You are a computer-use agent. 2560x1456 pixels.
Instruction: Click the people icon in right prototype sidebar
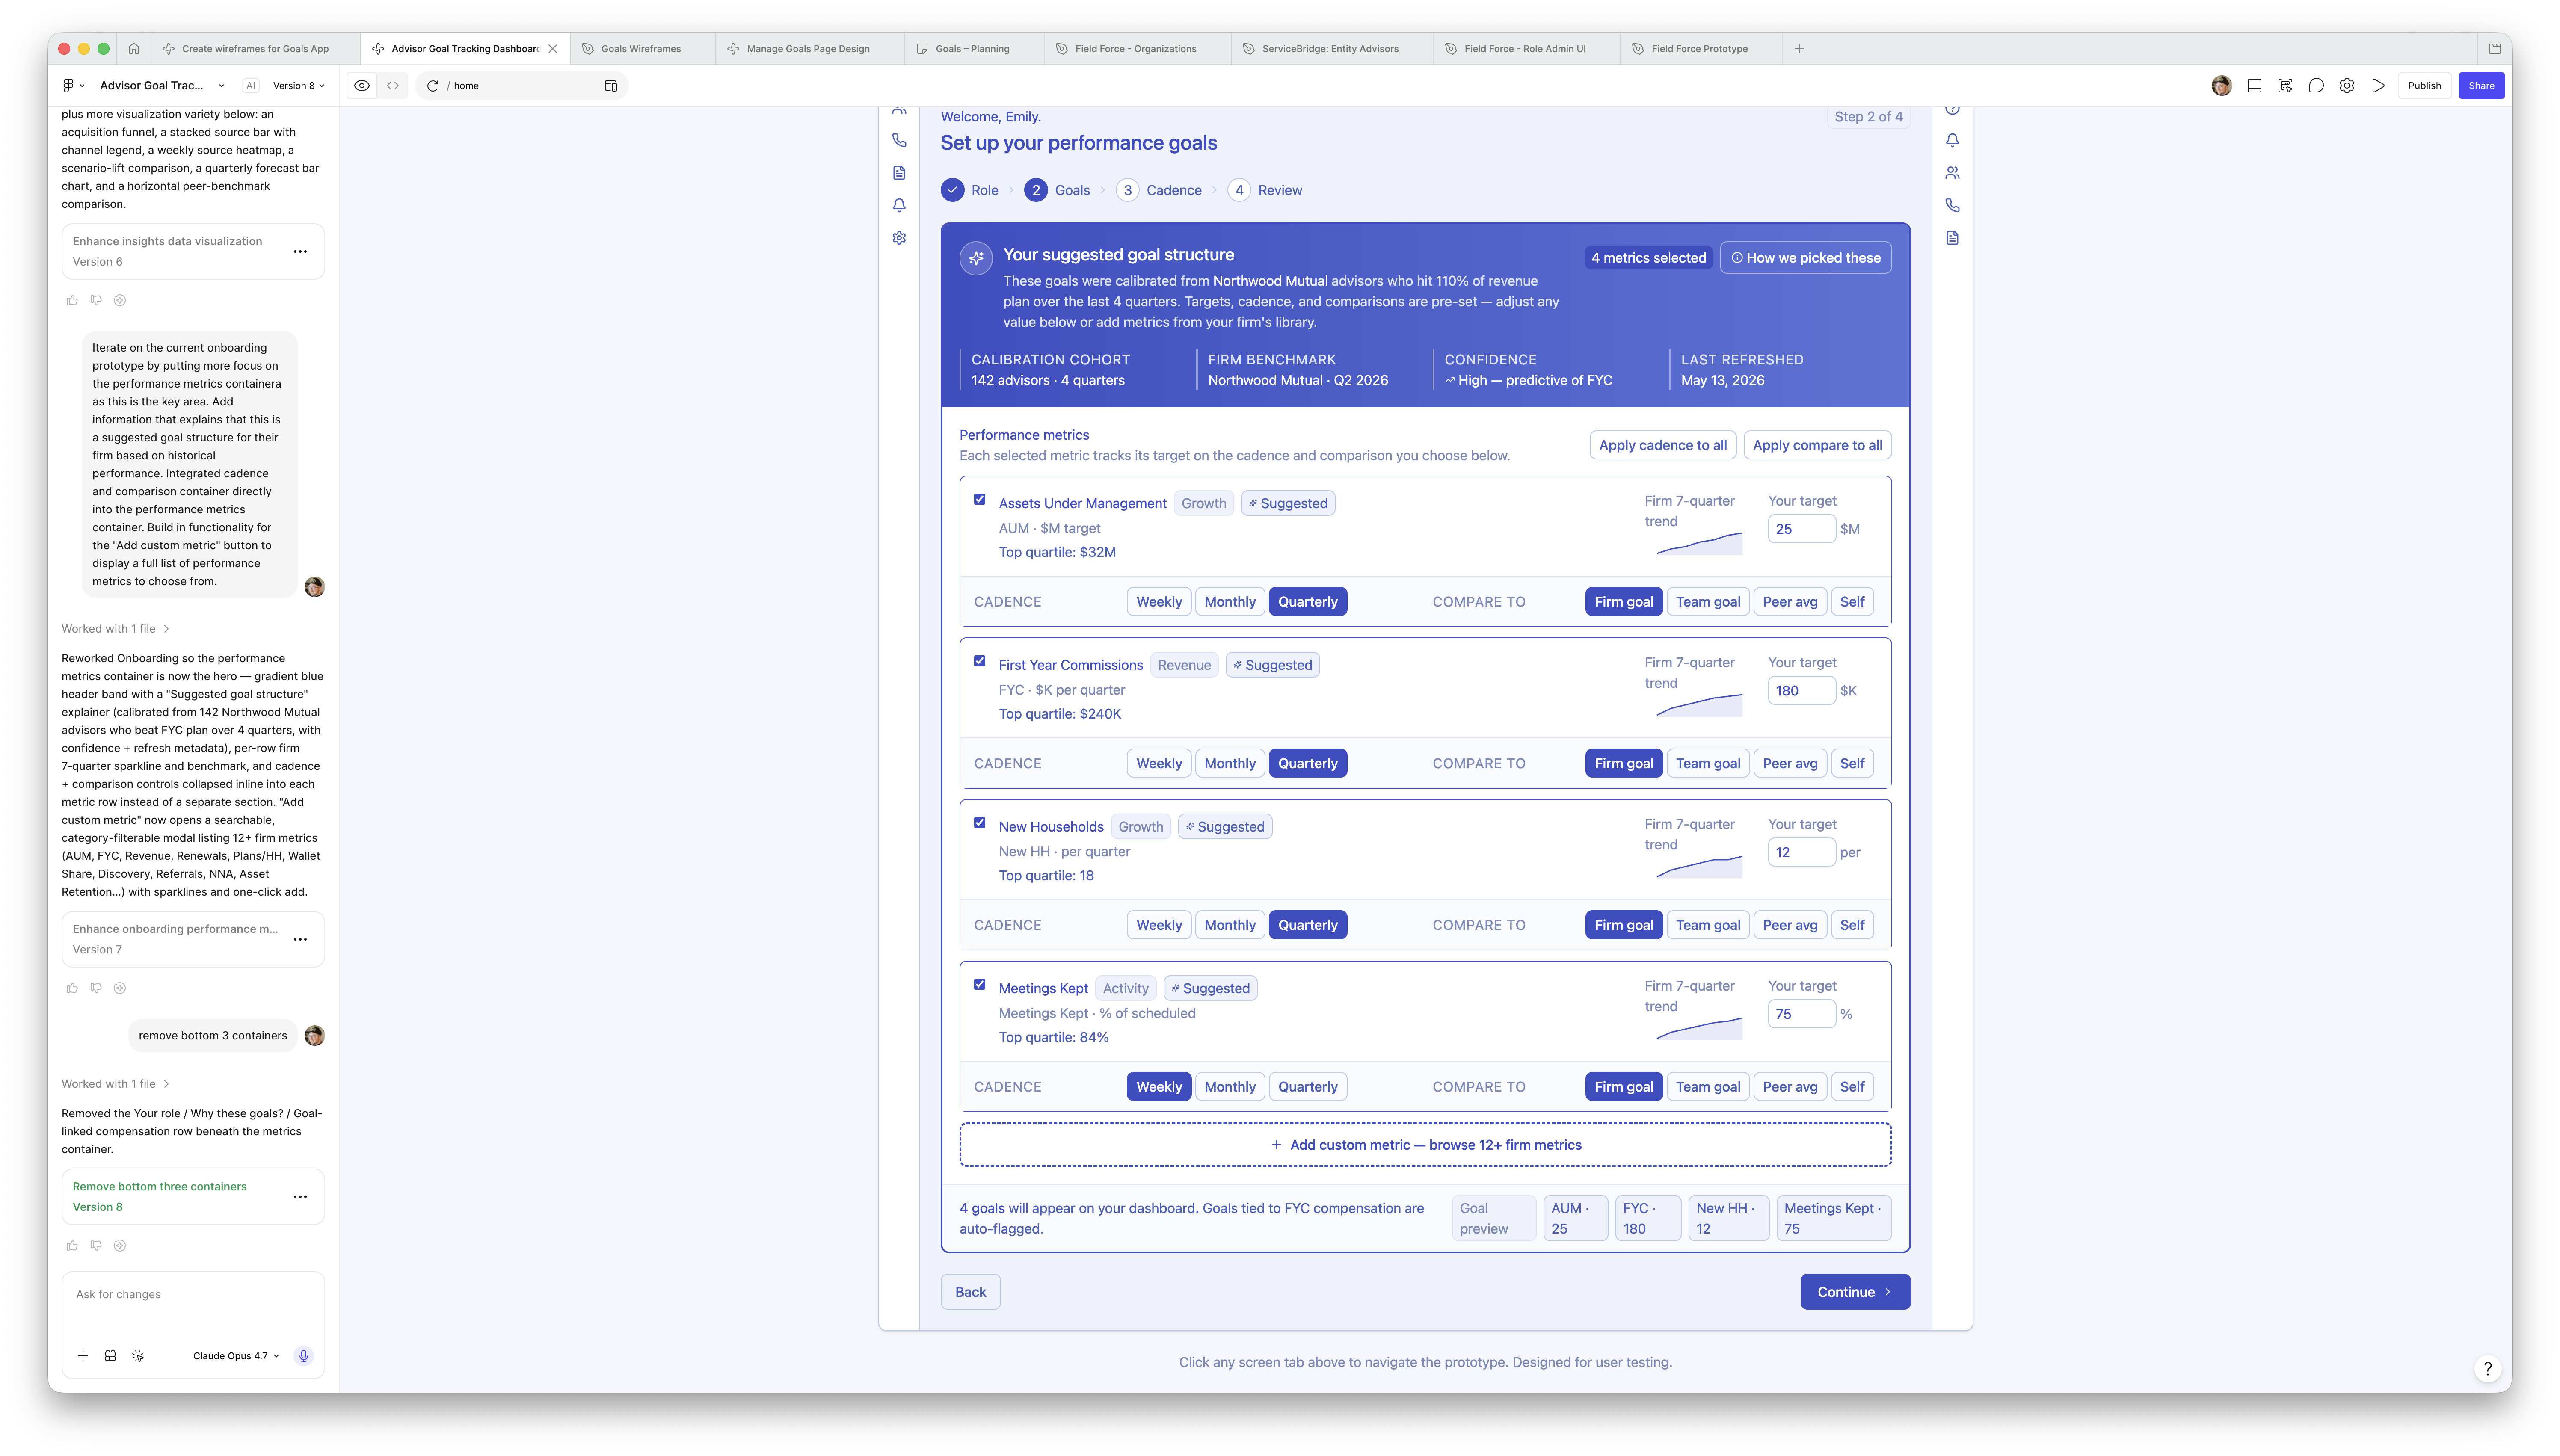[x=1952, y=173]
